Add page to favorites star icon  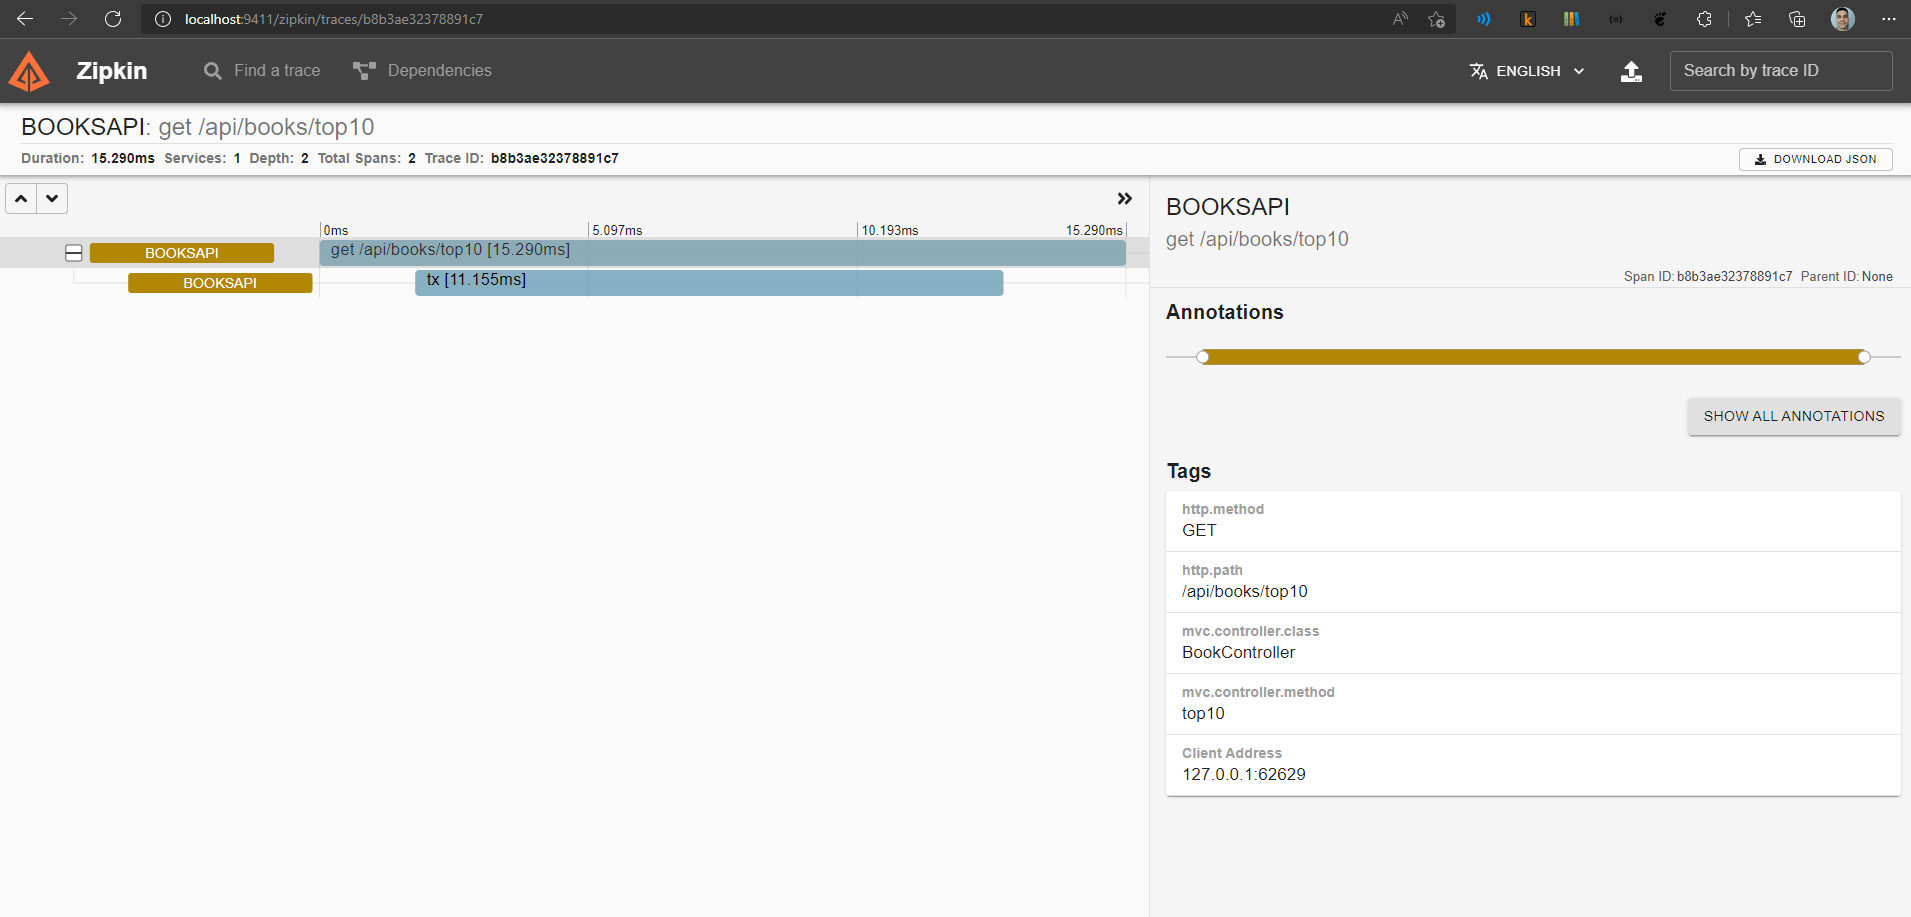tap(1437, 19)
